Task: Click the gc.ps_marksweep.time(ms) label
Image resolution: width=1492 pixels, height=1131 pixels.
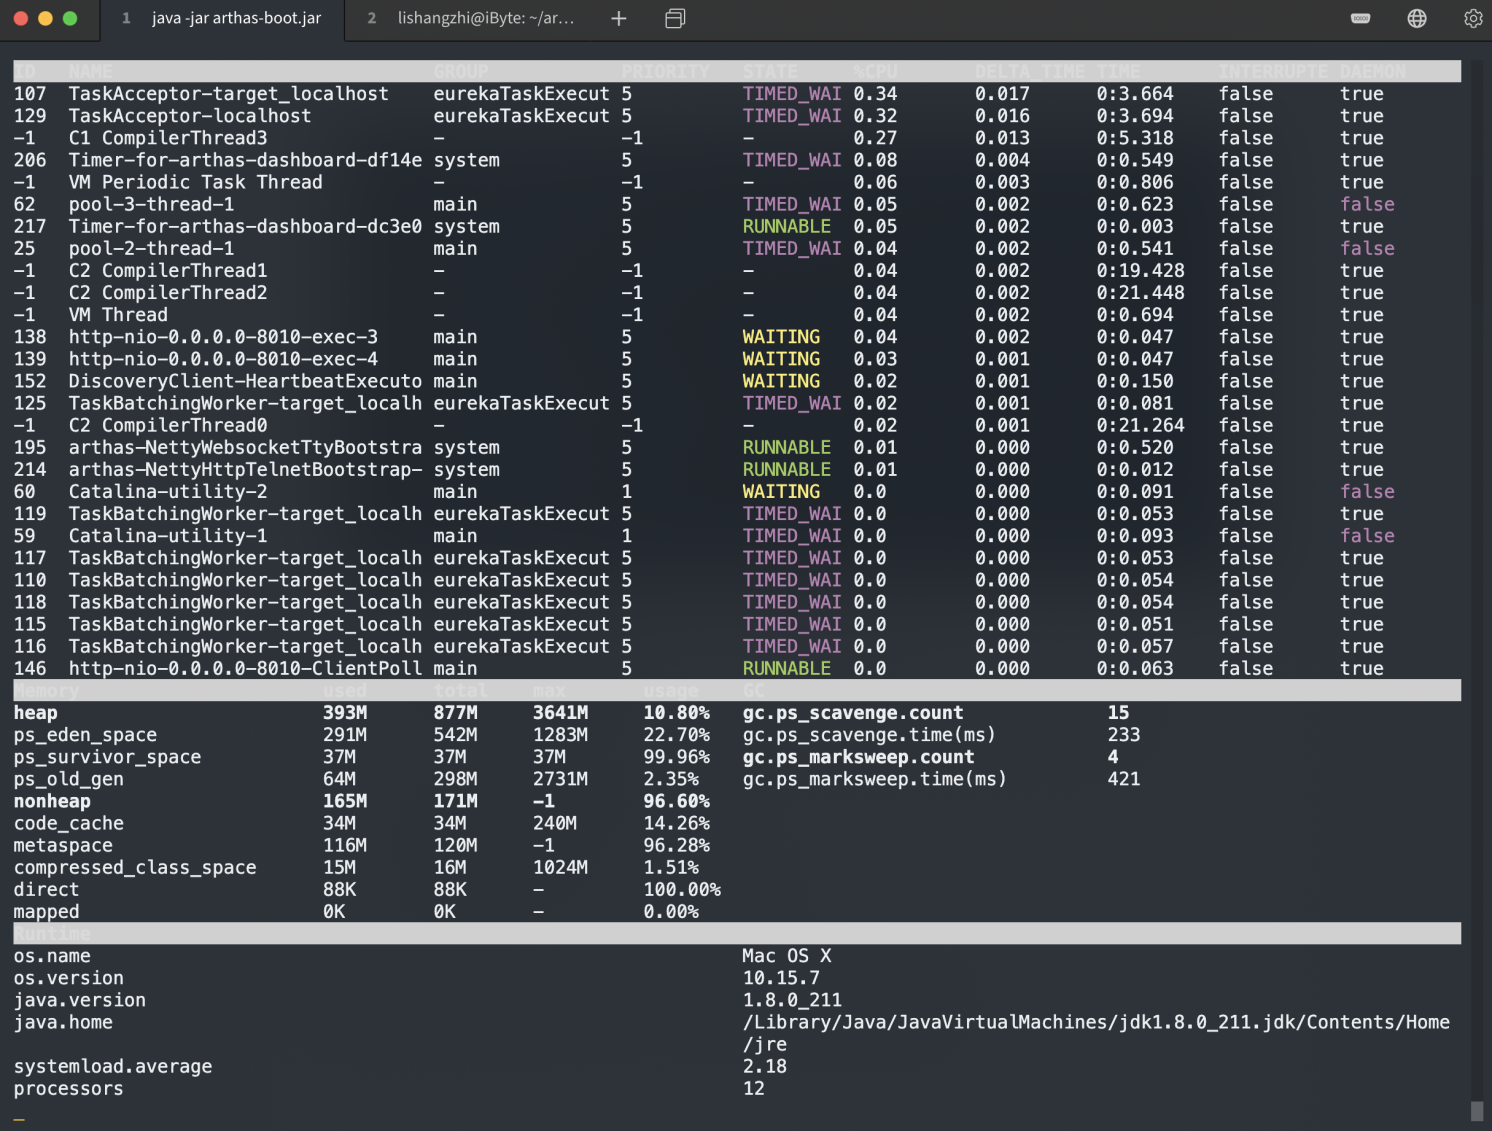Action: tap(874, 779)
